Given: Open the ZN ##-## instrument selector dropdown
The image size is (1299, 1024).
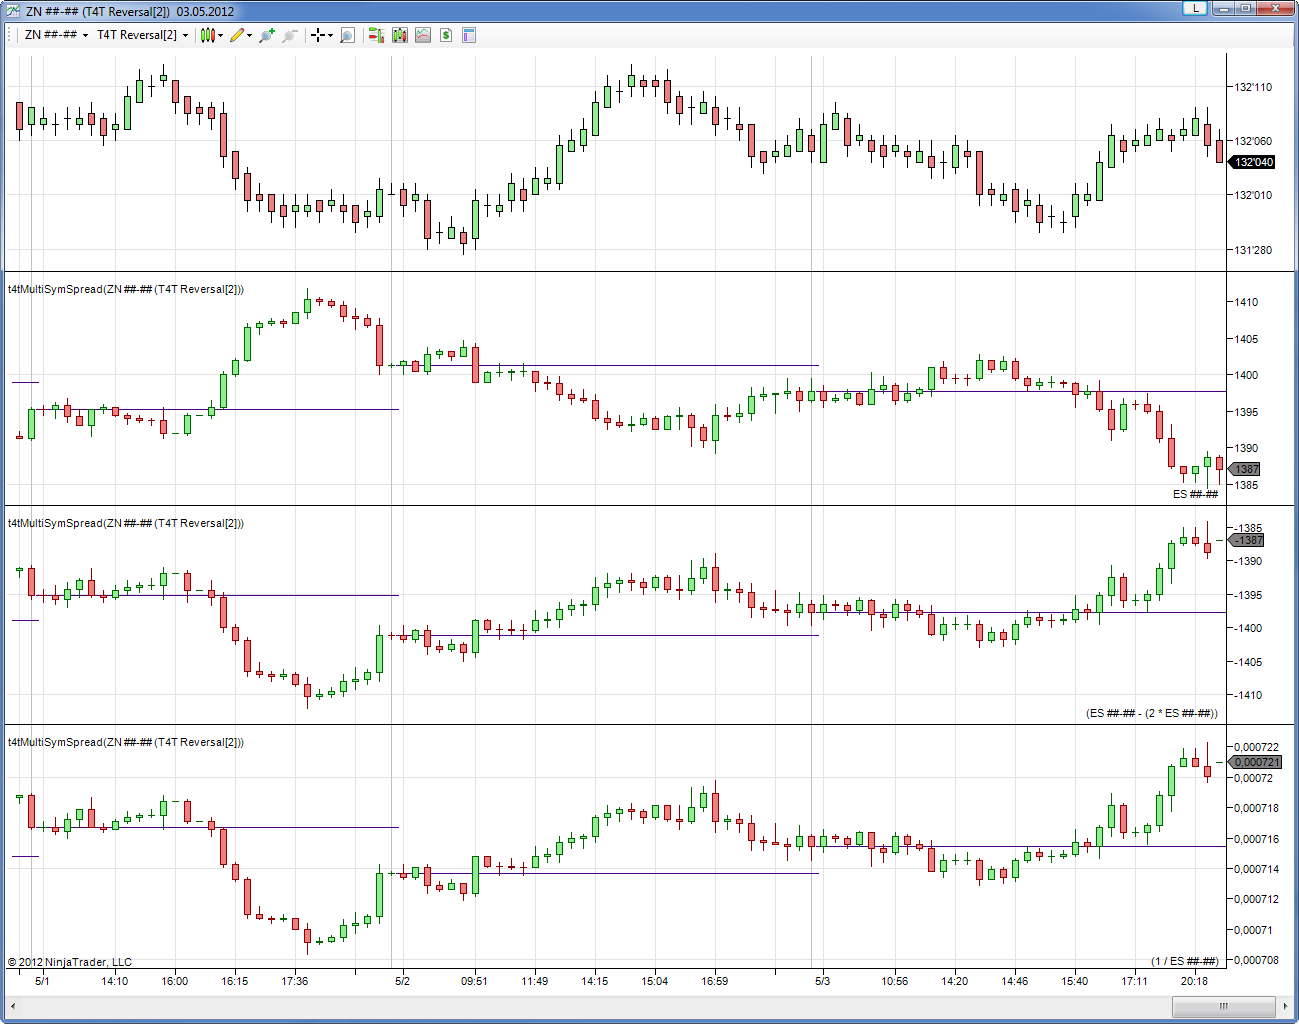Looking at the screenshot, I should tap(56, 35).
